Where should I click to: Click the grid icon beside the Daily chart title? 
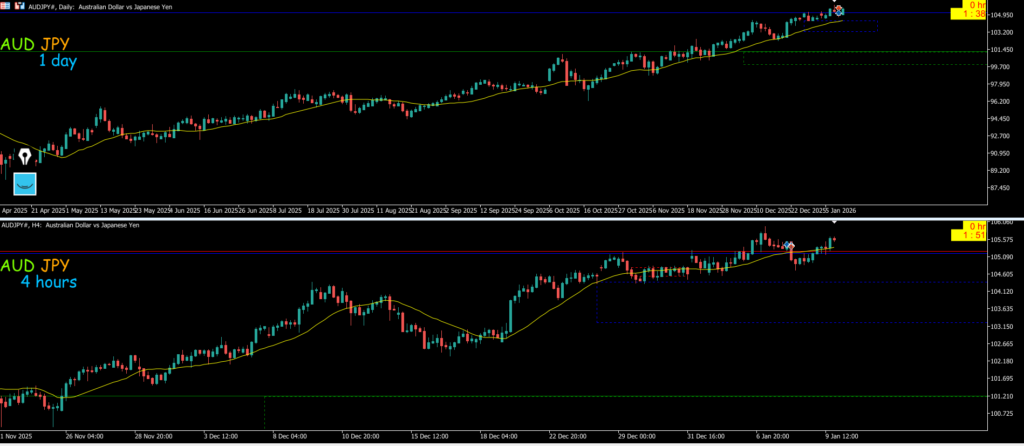click(x=6, y=5)
